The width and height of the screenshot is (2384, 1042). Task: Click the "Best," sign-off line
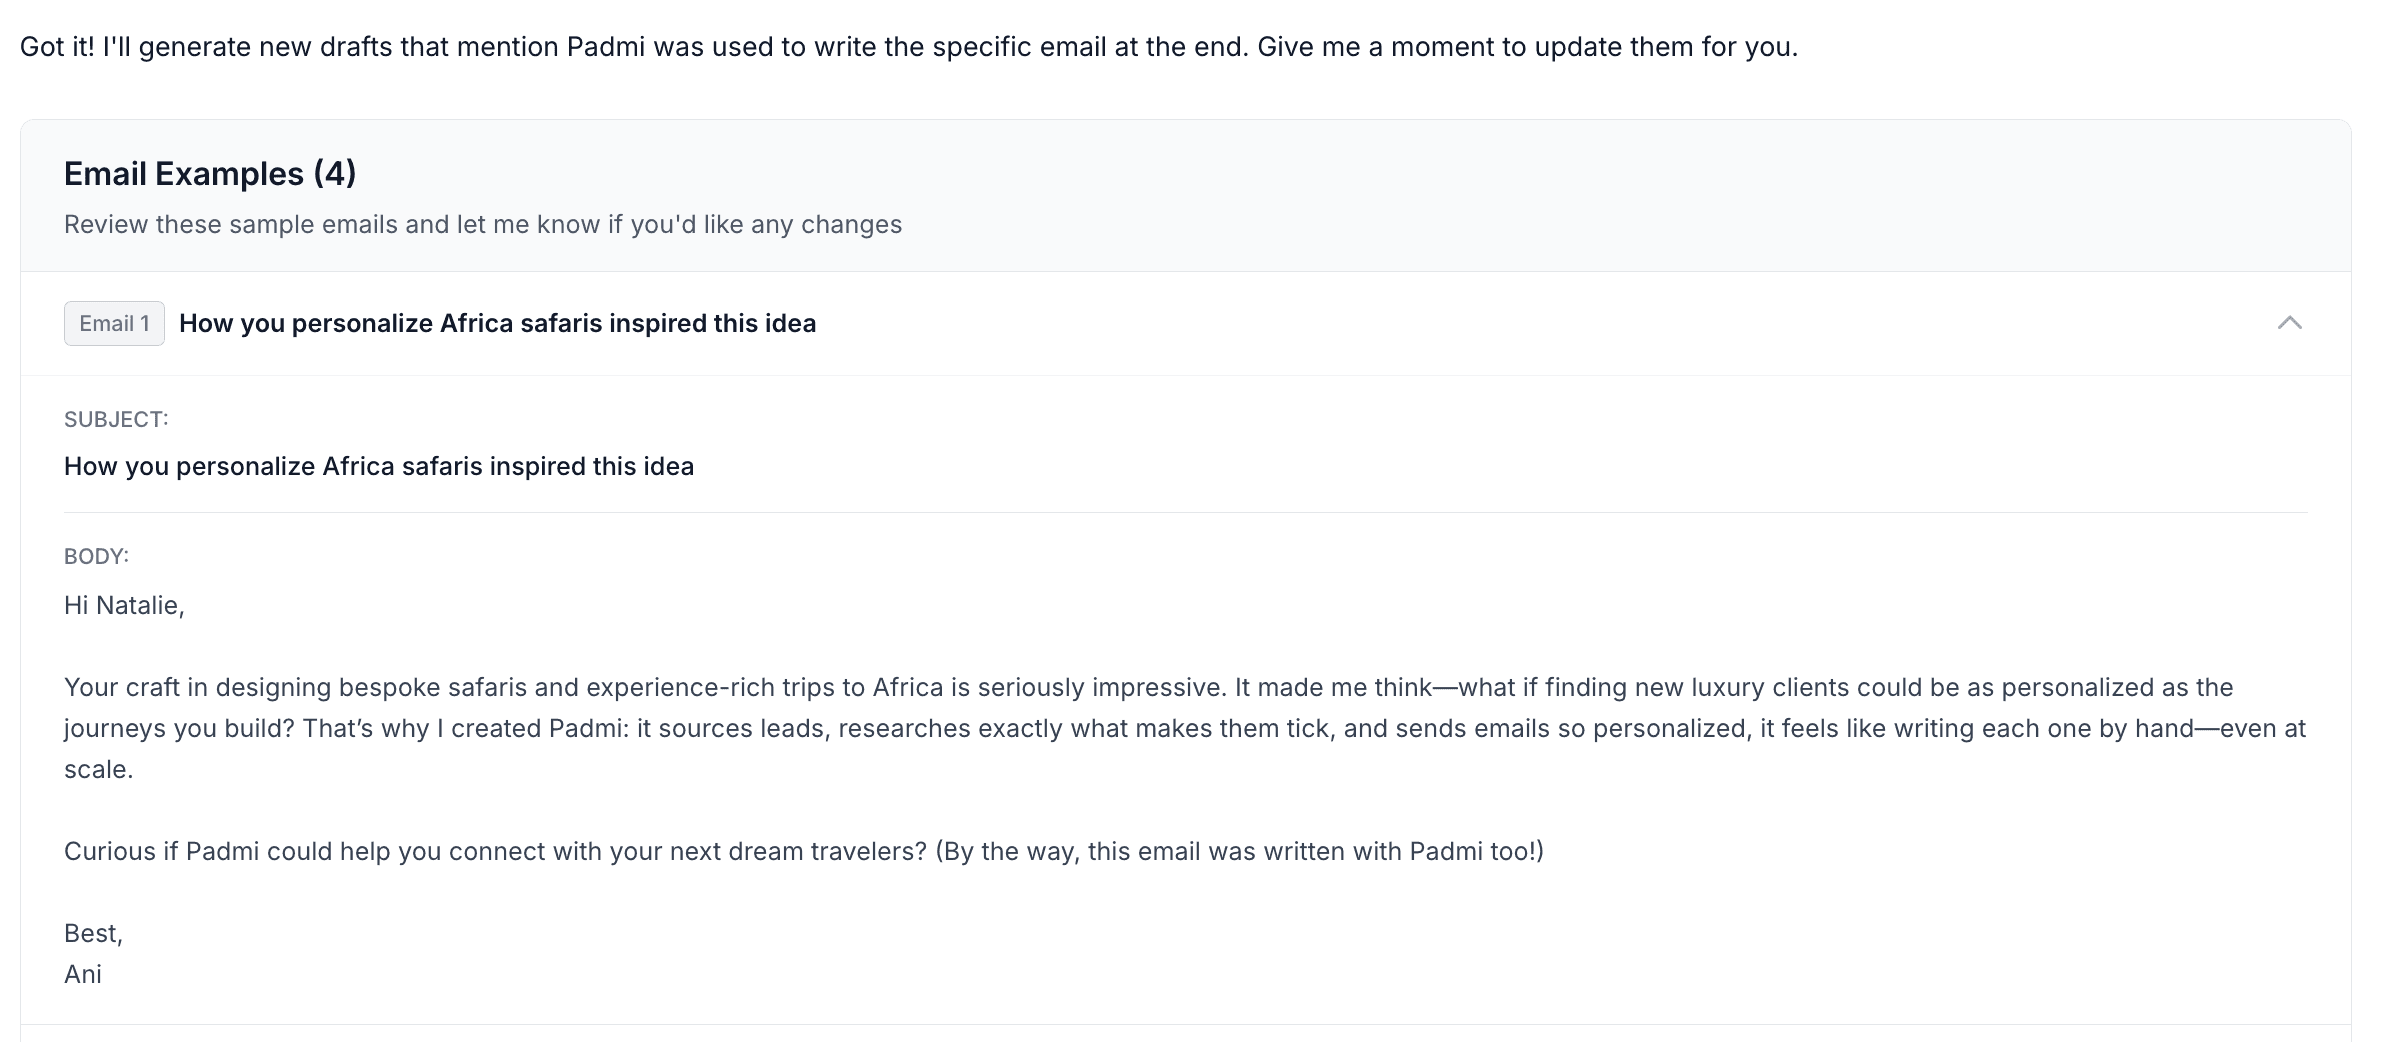click(93, 934)
